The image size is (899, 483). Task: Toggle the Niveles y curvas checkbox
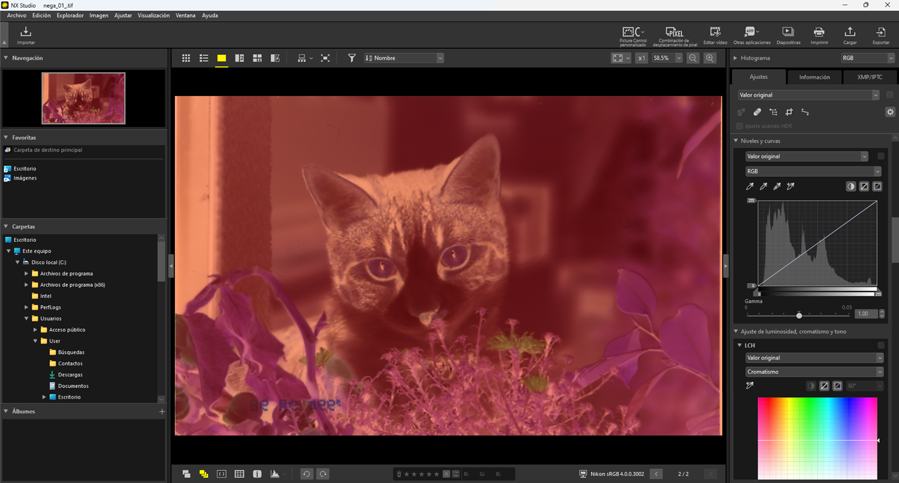(881, 156)
